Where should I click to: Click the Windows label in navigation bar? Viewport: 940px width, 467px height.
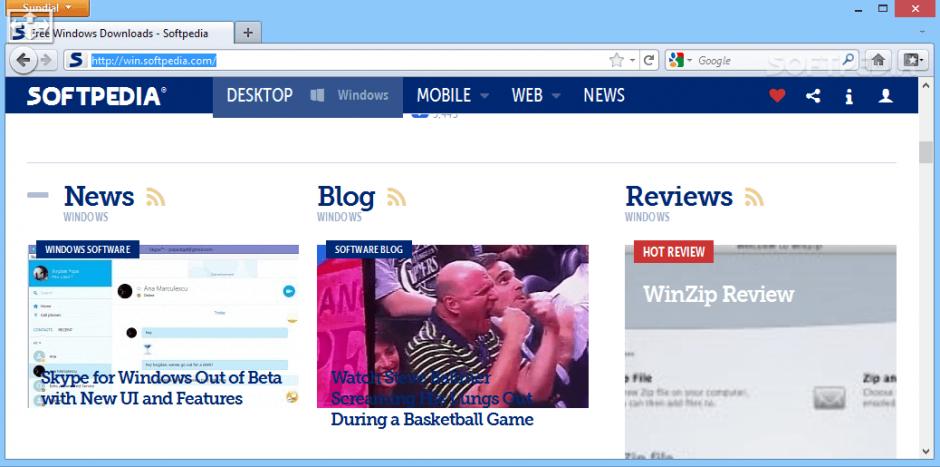363,95
